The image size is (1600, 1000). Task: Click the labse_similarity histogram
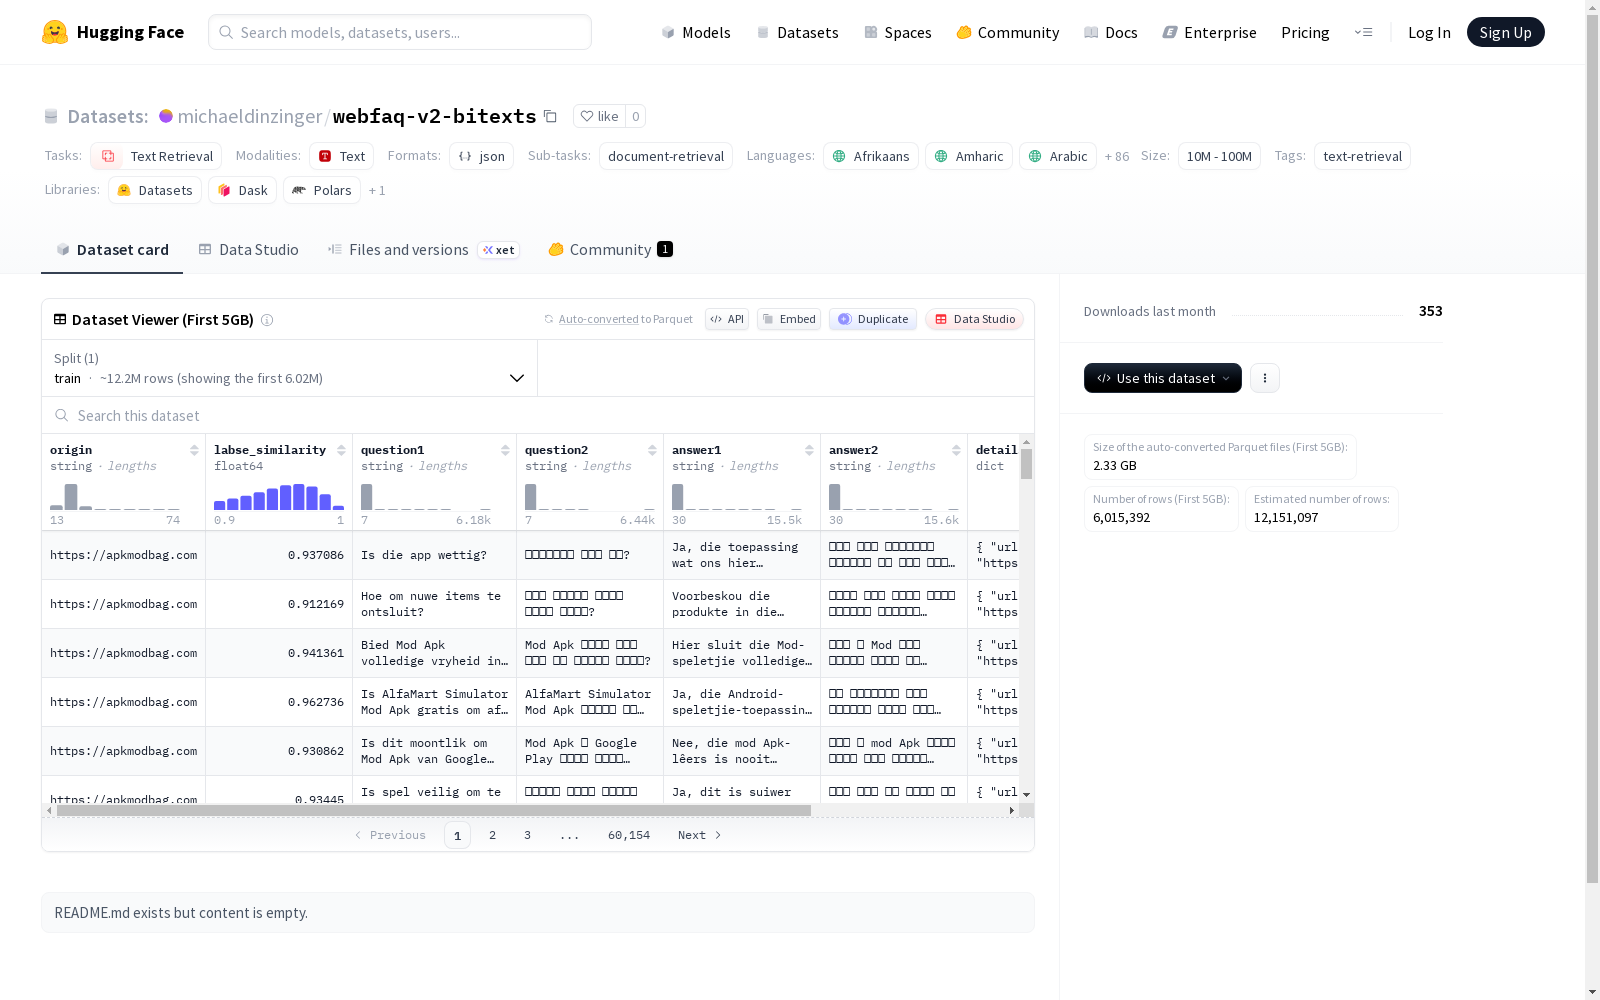[279, 497]
